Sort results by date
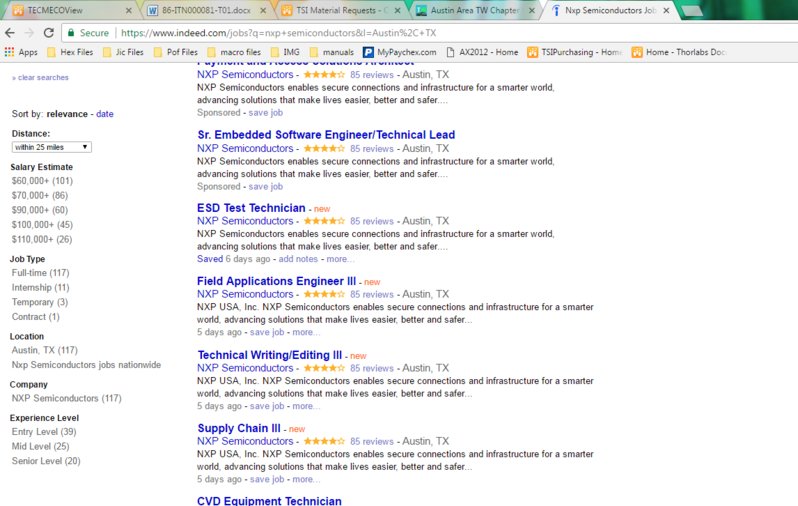 [x=105, y=114]
